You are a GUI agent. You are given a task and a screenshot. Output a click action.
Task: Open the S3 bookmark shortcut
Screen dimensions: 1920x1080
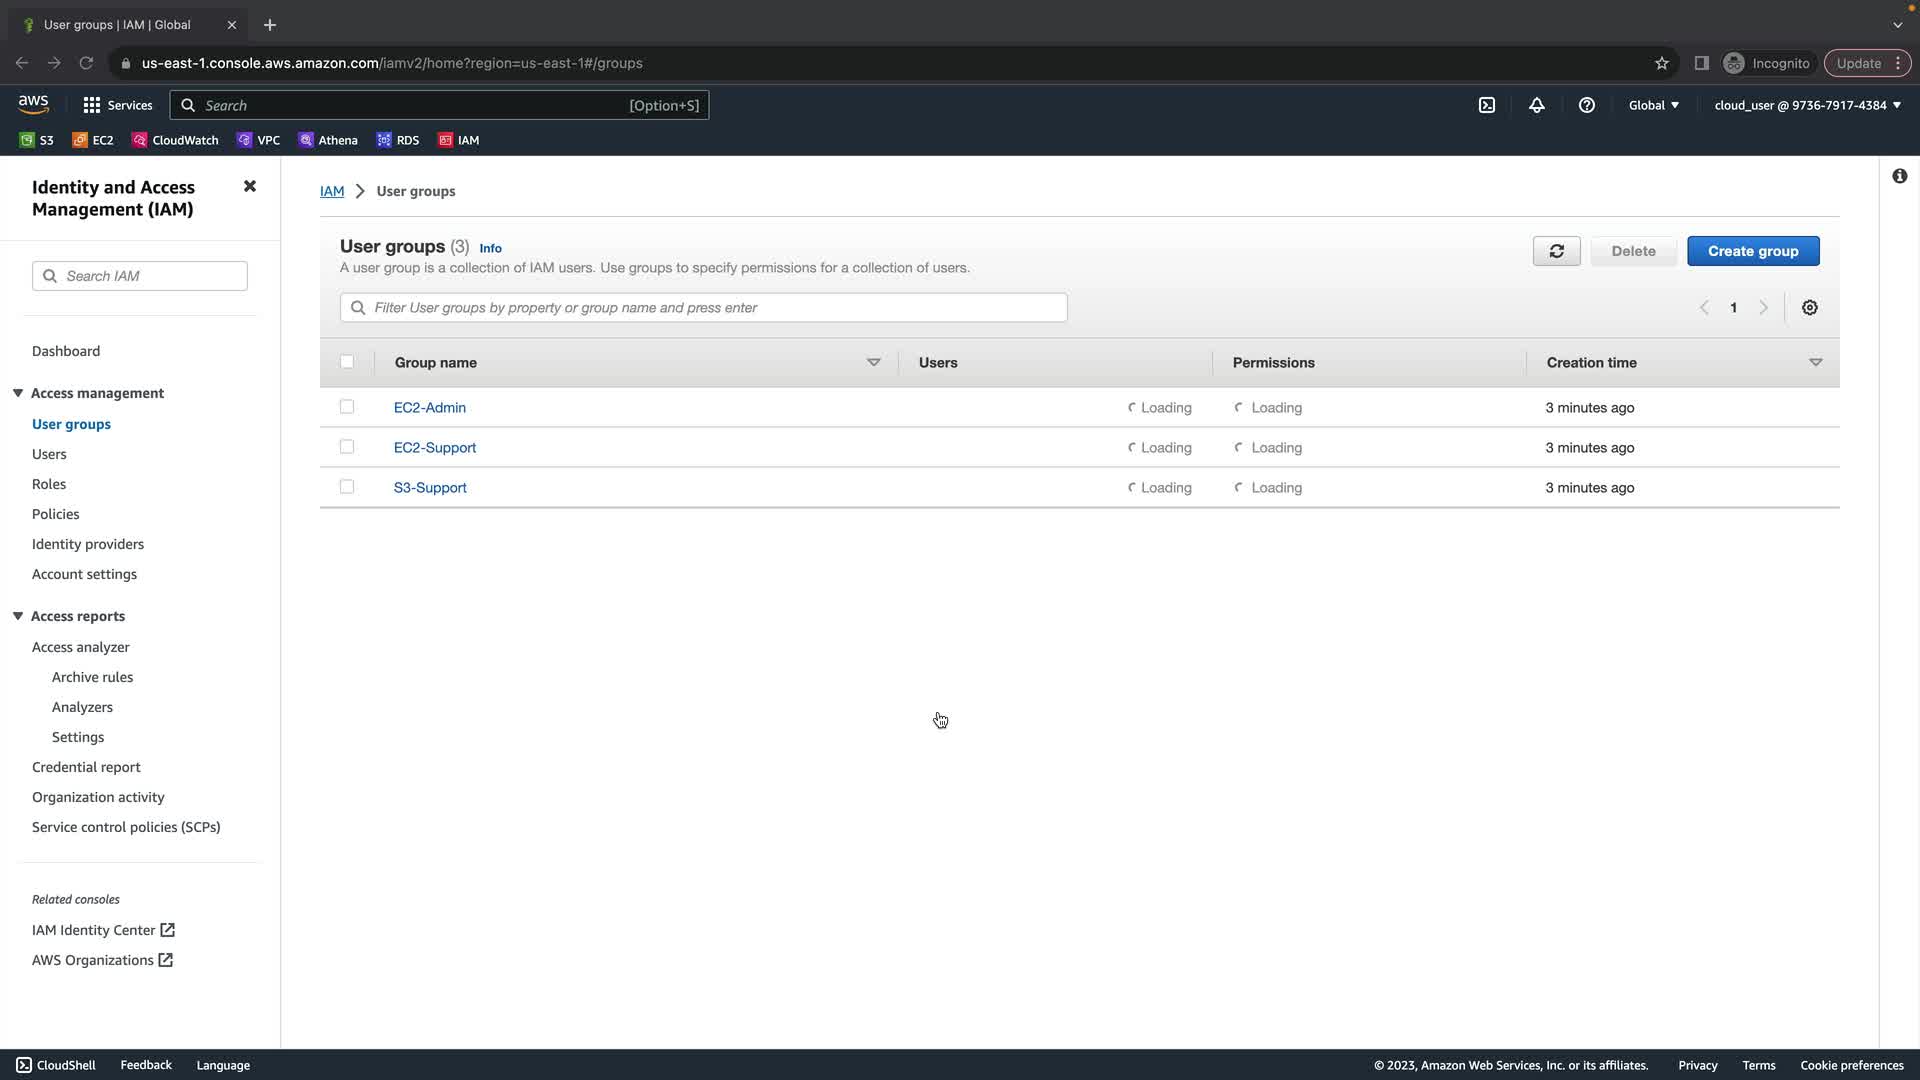click(x=37, y=140)
